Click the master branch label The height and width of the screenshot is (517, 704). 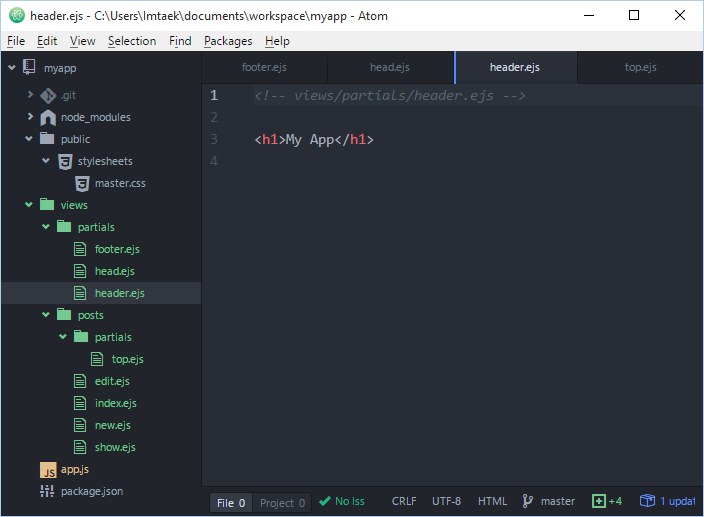[558, 501]
